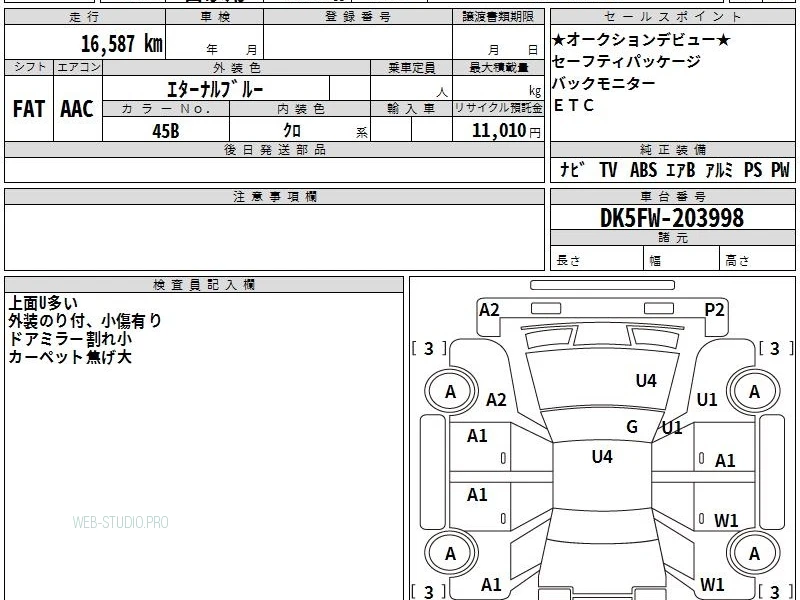Click the バックモニター sales point line
Image resolution: width=800 pixels, height=600 pixels.
[604, 83]
